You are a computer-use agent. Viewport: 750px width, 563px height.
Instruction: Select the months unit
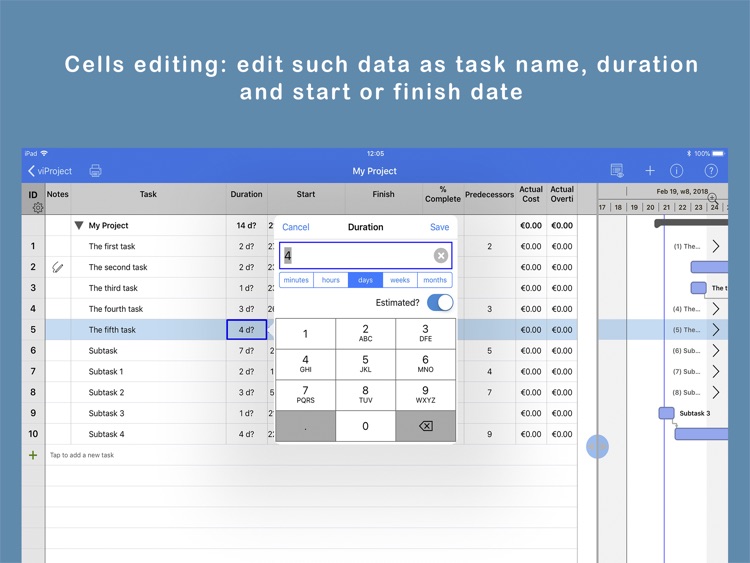click(435, 280)
